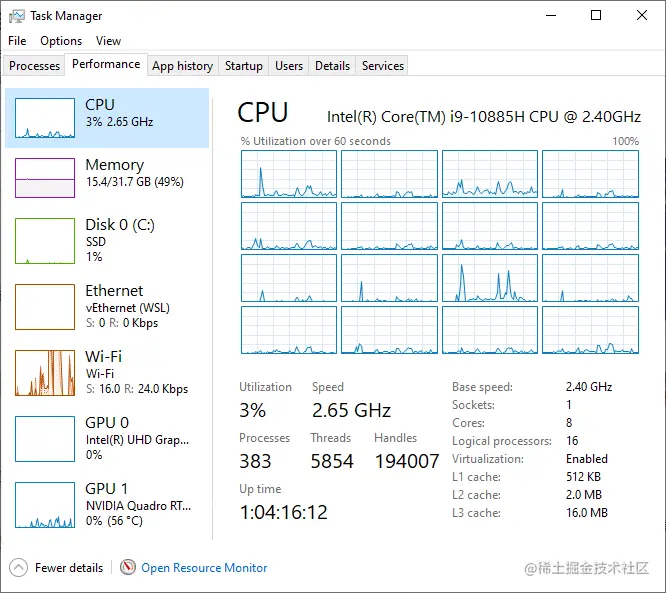Click the CPU mini graph thumbnail
Viewport: 666px width, 593px height.
[45, 118]
